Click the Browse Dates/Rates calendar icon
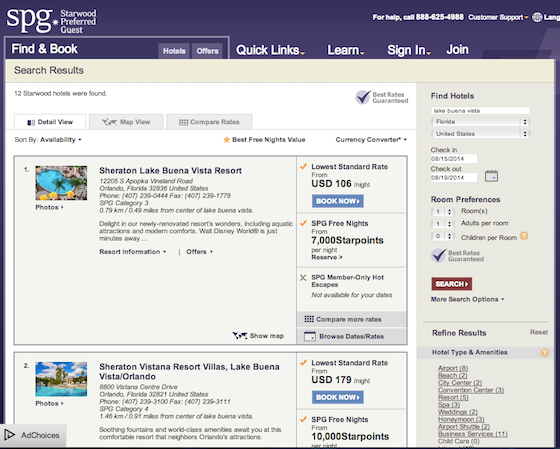560x449 pixels. [x=310, y=336]
